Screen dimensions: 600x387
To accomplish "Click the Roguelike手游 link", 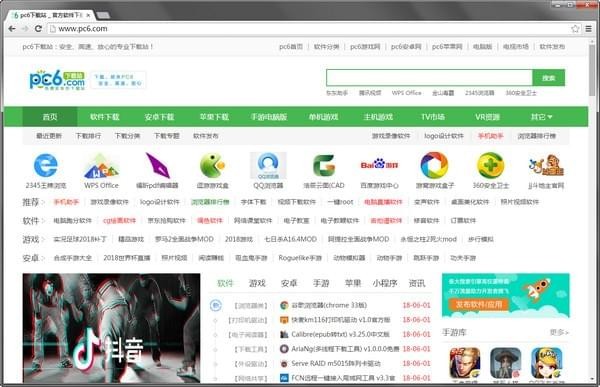I will (x=300, y=258).
